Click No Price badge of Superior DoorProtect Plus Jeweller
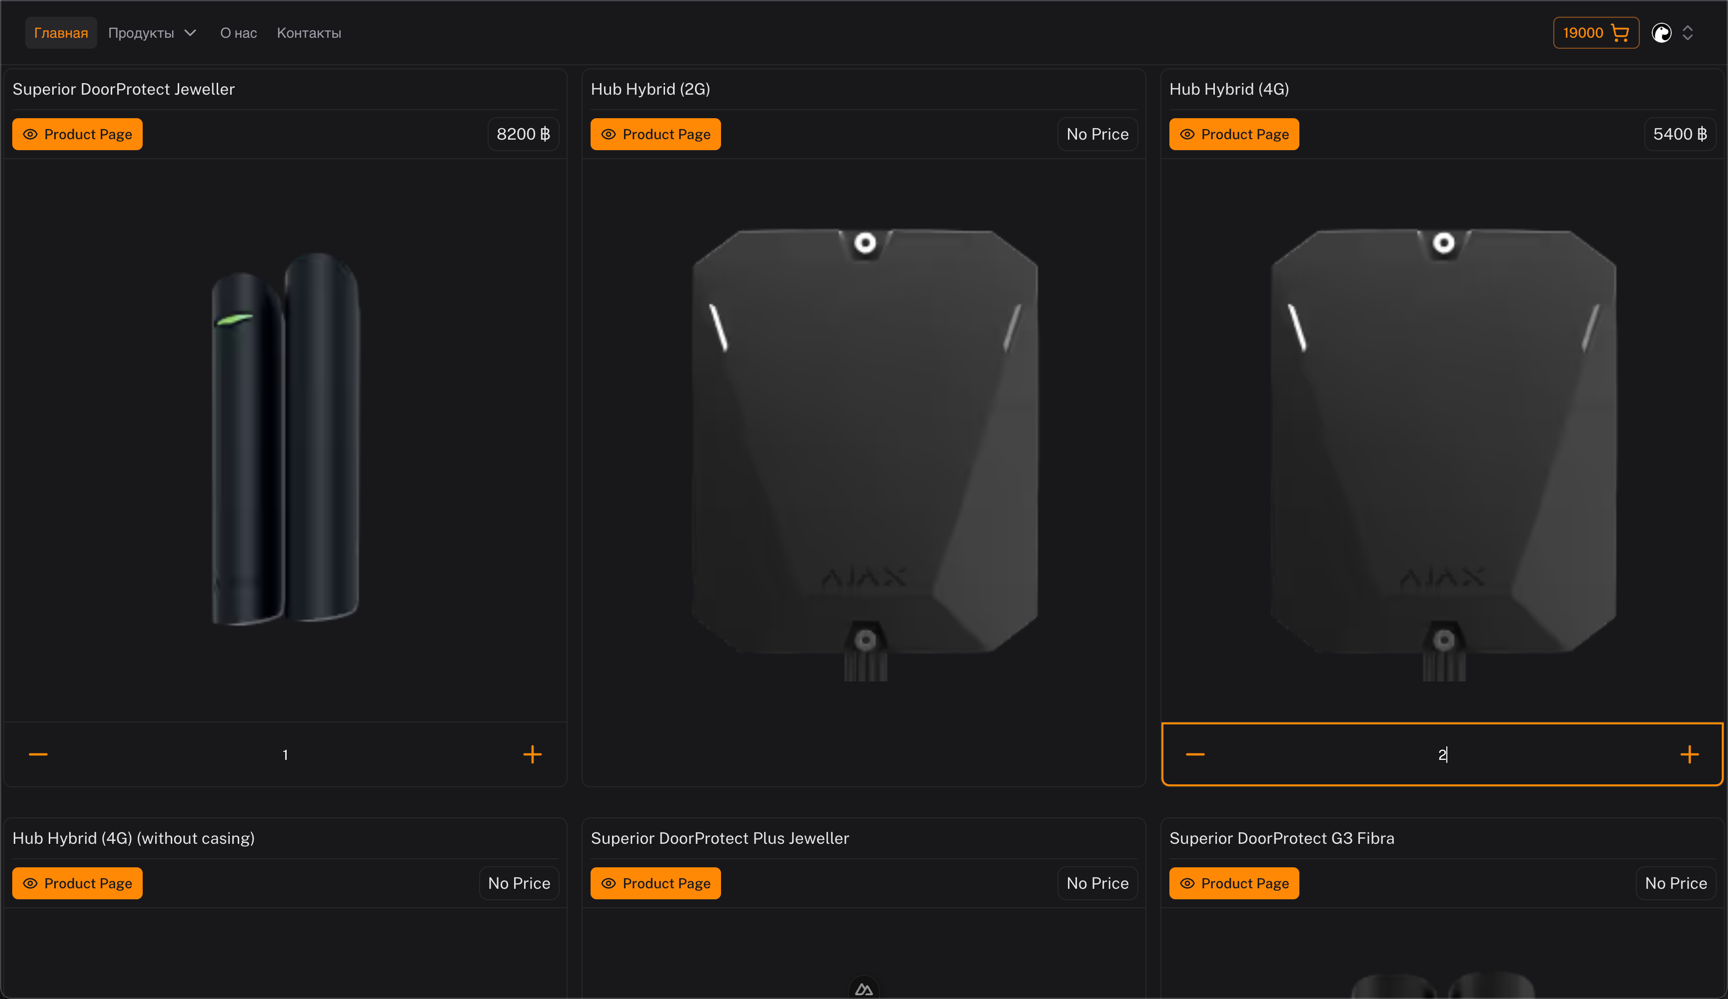Viewport: 1728px width, 999px height. [x=1097, y=883]
